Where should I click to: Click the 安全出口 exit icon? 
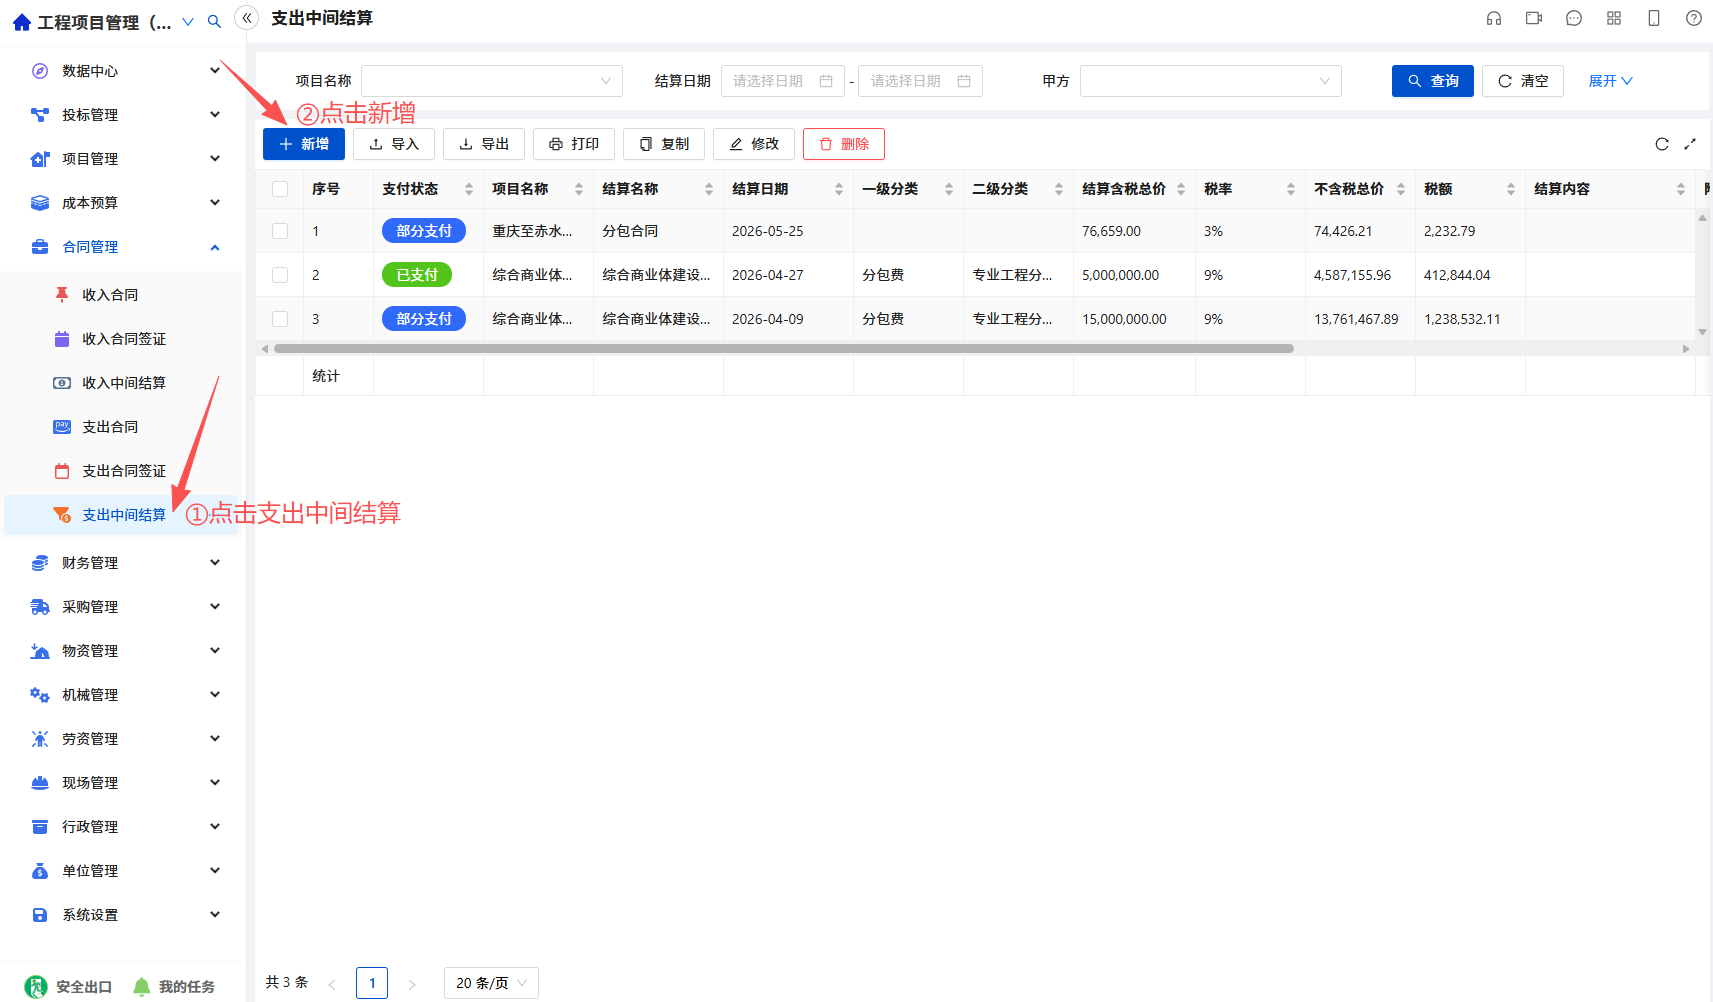[x=36, y=987]
